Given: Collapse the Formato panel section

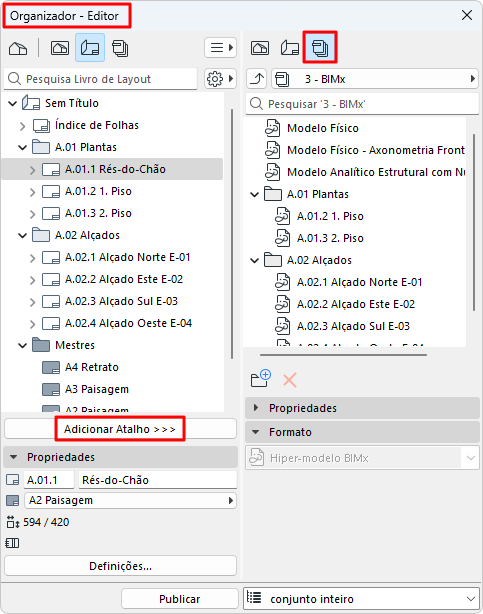Looking at the screenshot, I should (256, 432).
